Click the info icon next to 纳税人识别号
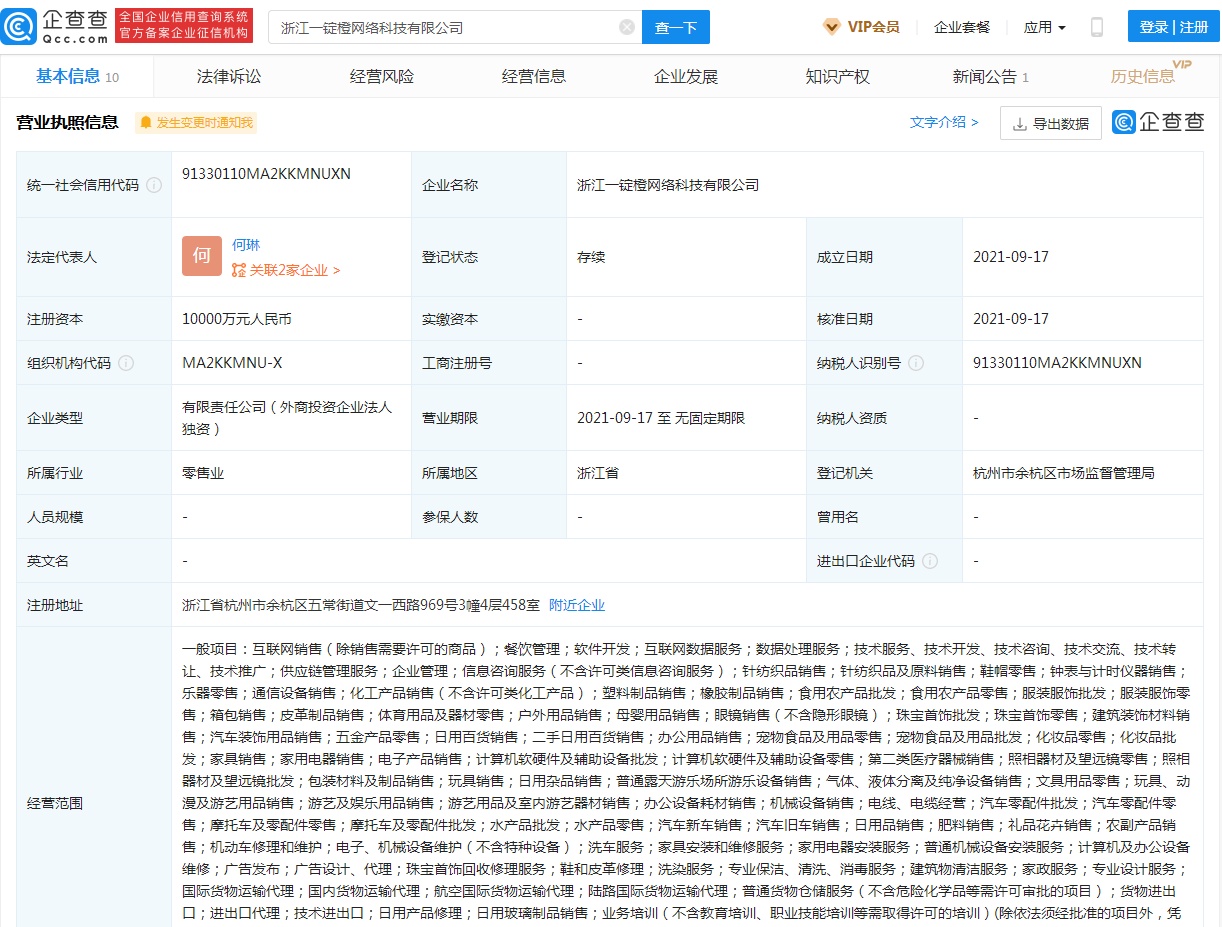The image size is (1222, 927). click(916, 363)
